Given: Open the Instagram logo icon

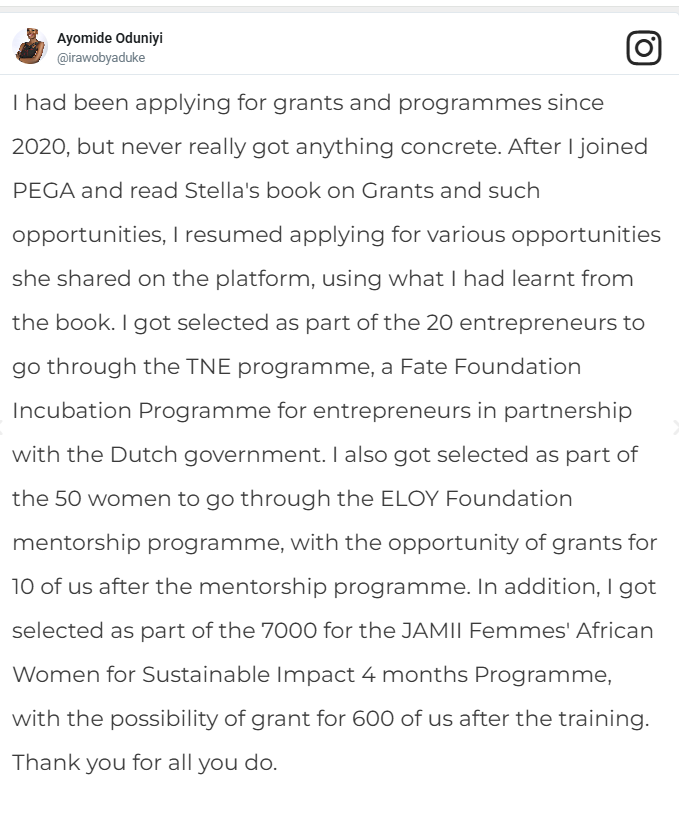Looking at the screenshot, I should (x=644, y=48).
